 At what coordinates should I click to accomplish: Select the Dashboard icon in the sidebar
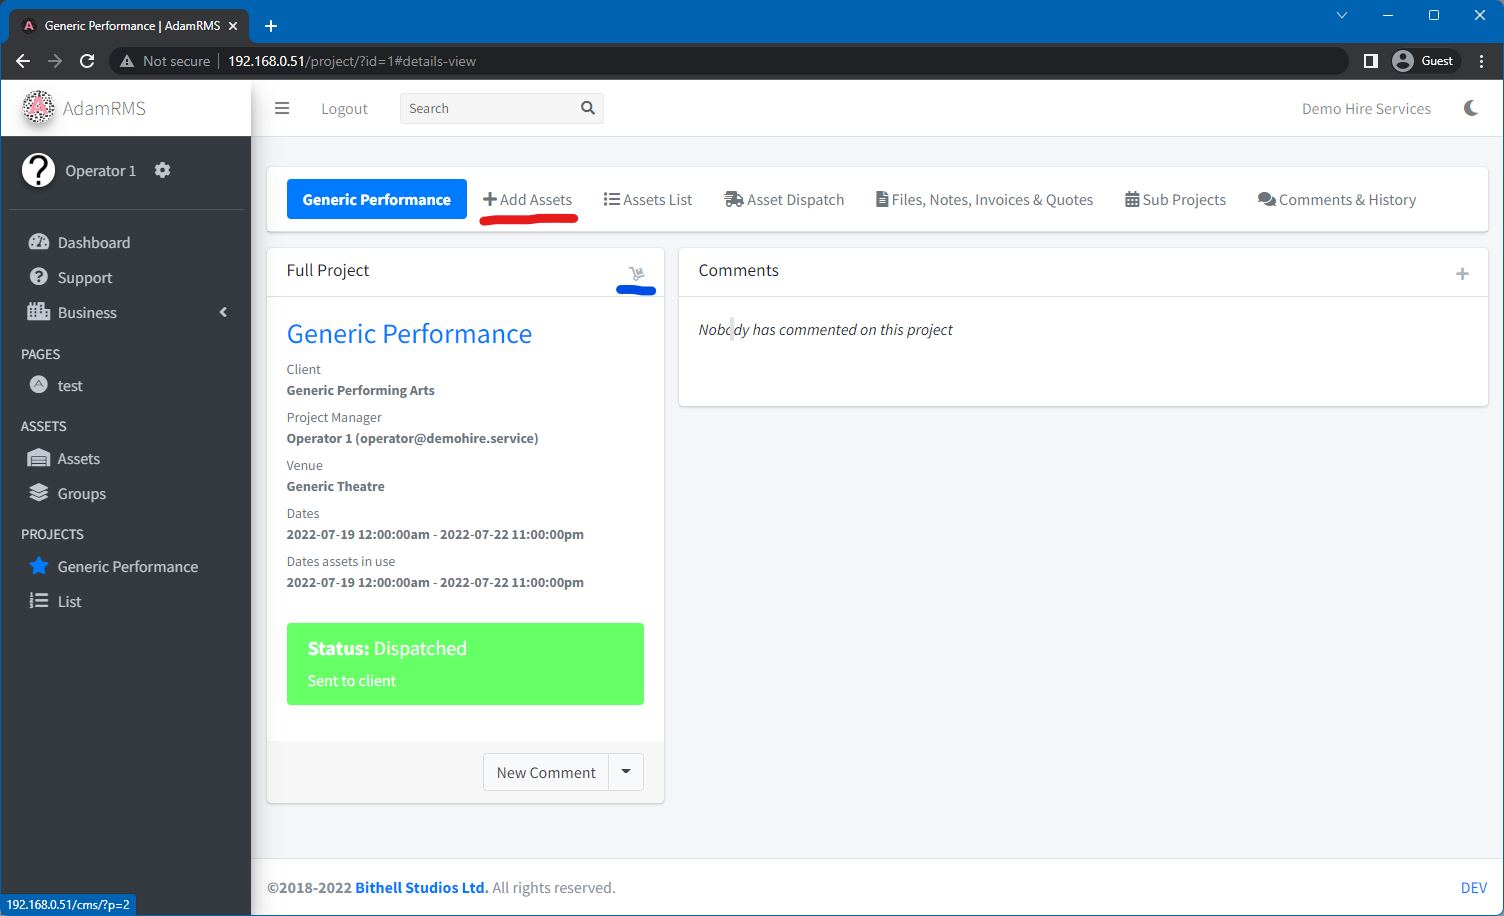pos(40,242)
